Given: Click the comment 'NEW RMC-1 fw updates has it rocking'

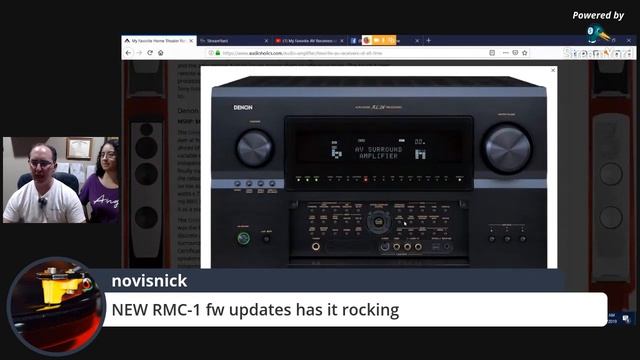Looking at the screenshot, I should [x=255, y=310].
